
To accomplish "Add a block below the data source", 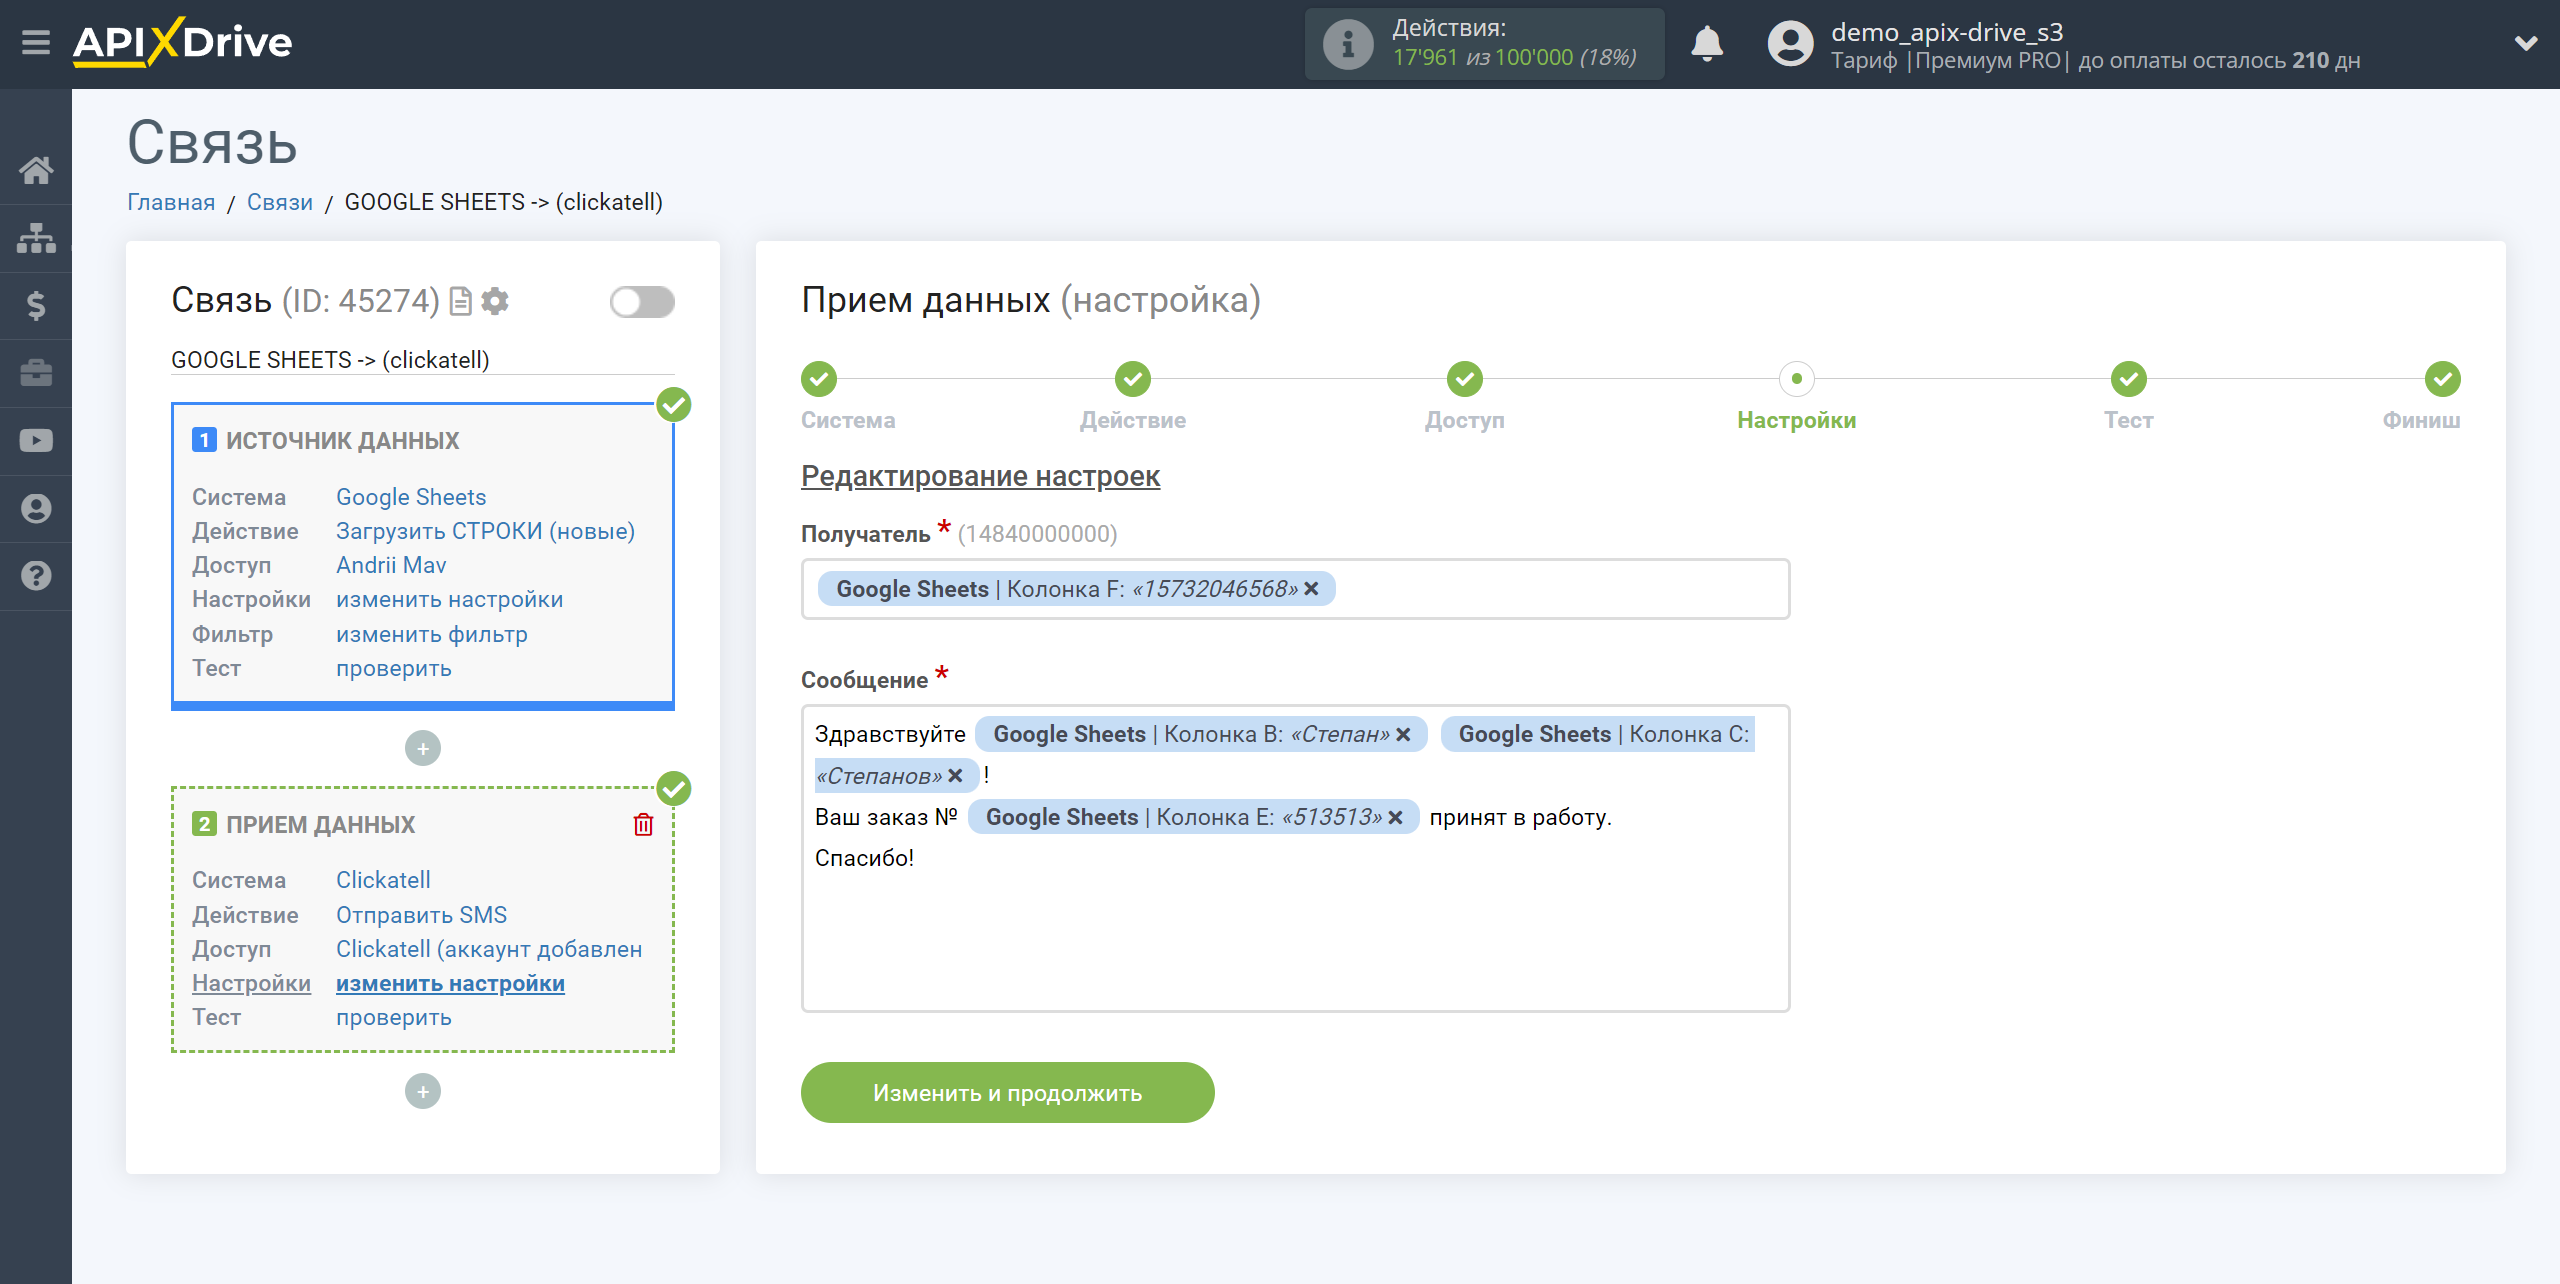I will pyautogui.click(x=423, y=748).
